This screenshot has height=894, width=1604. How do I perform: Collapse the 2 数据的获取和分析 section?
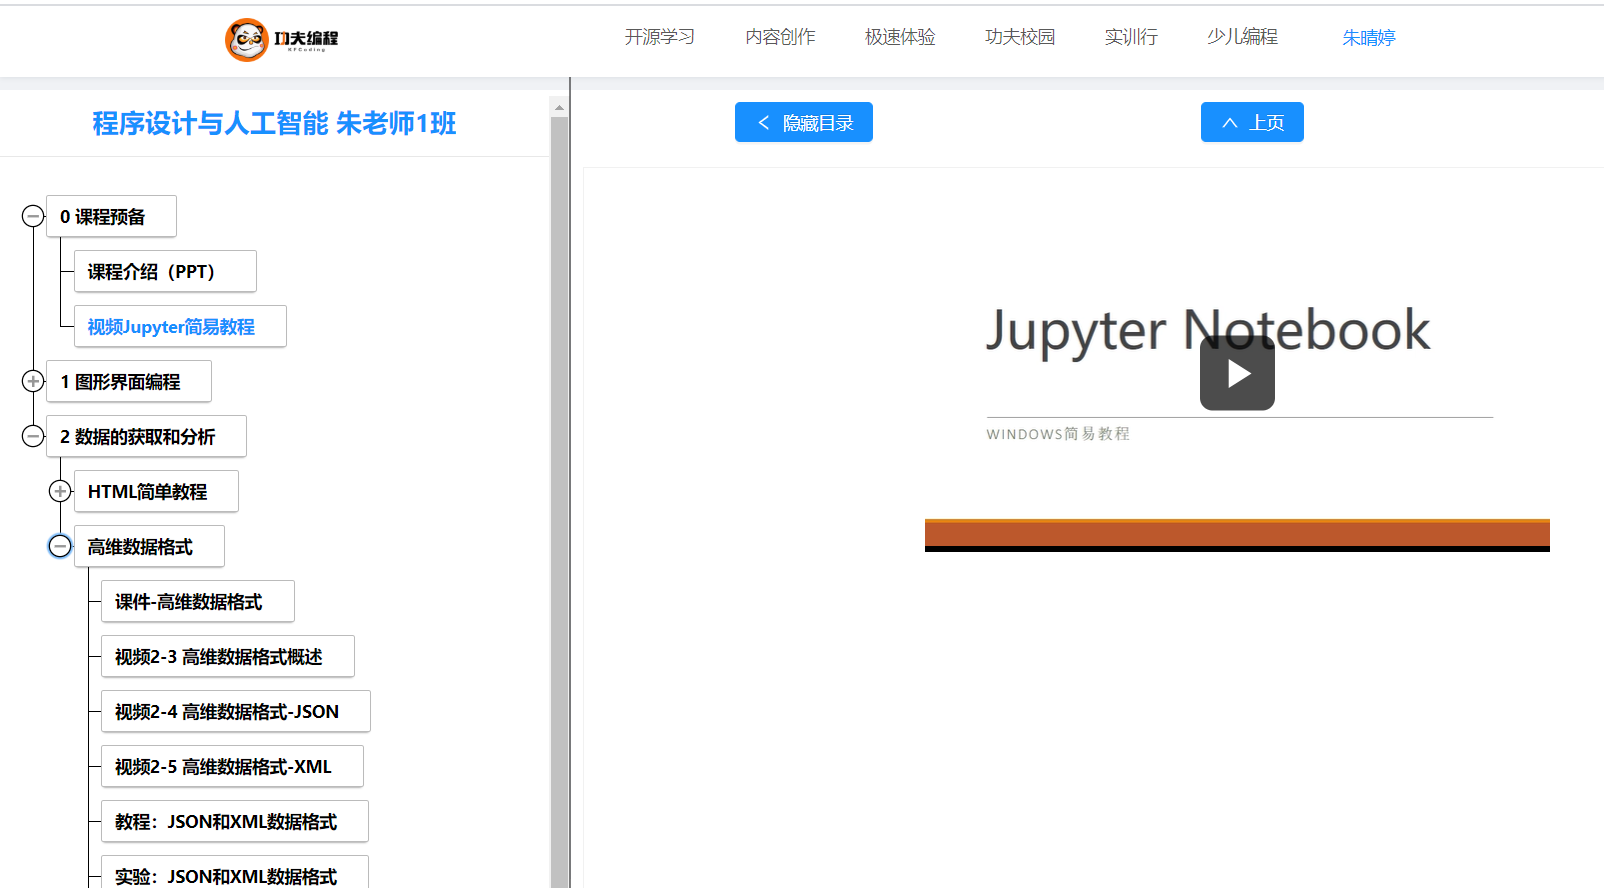33,436
